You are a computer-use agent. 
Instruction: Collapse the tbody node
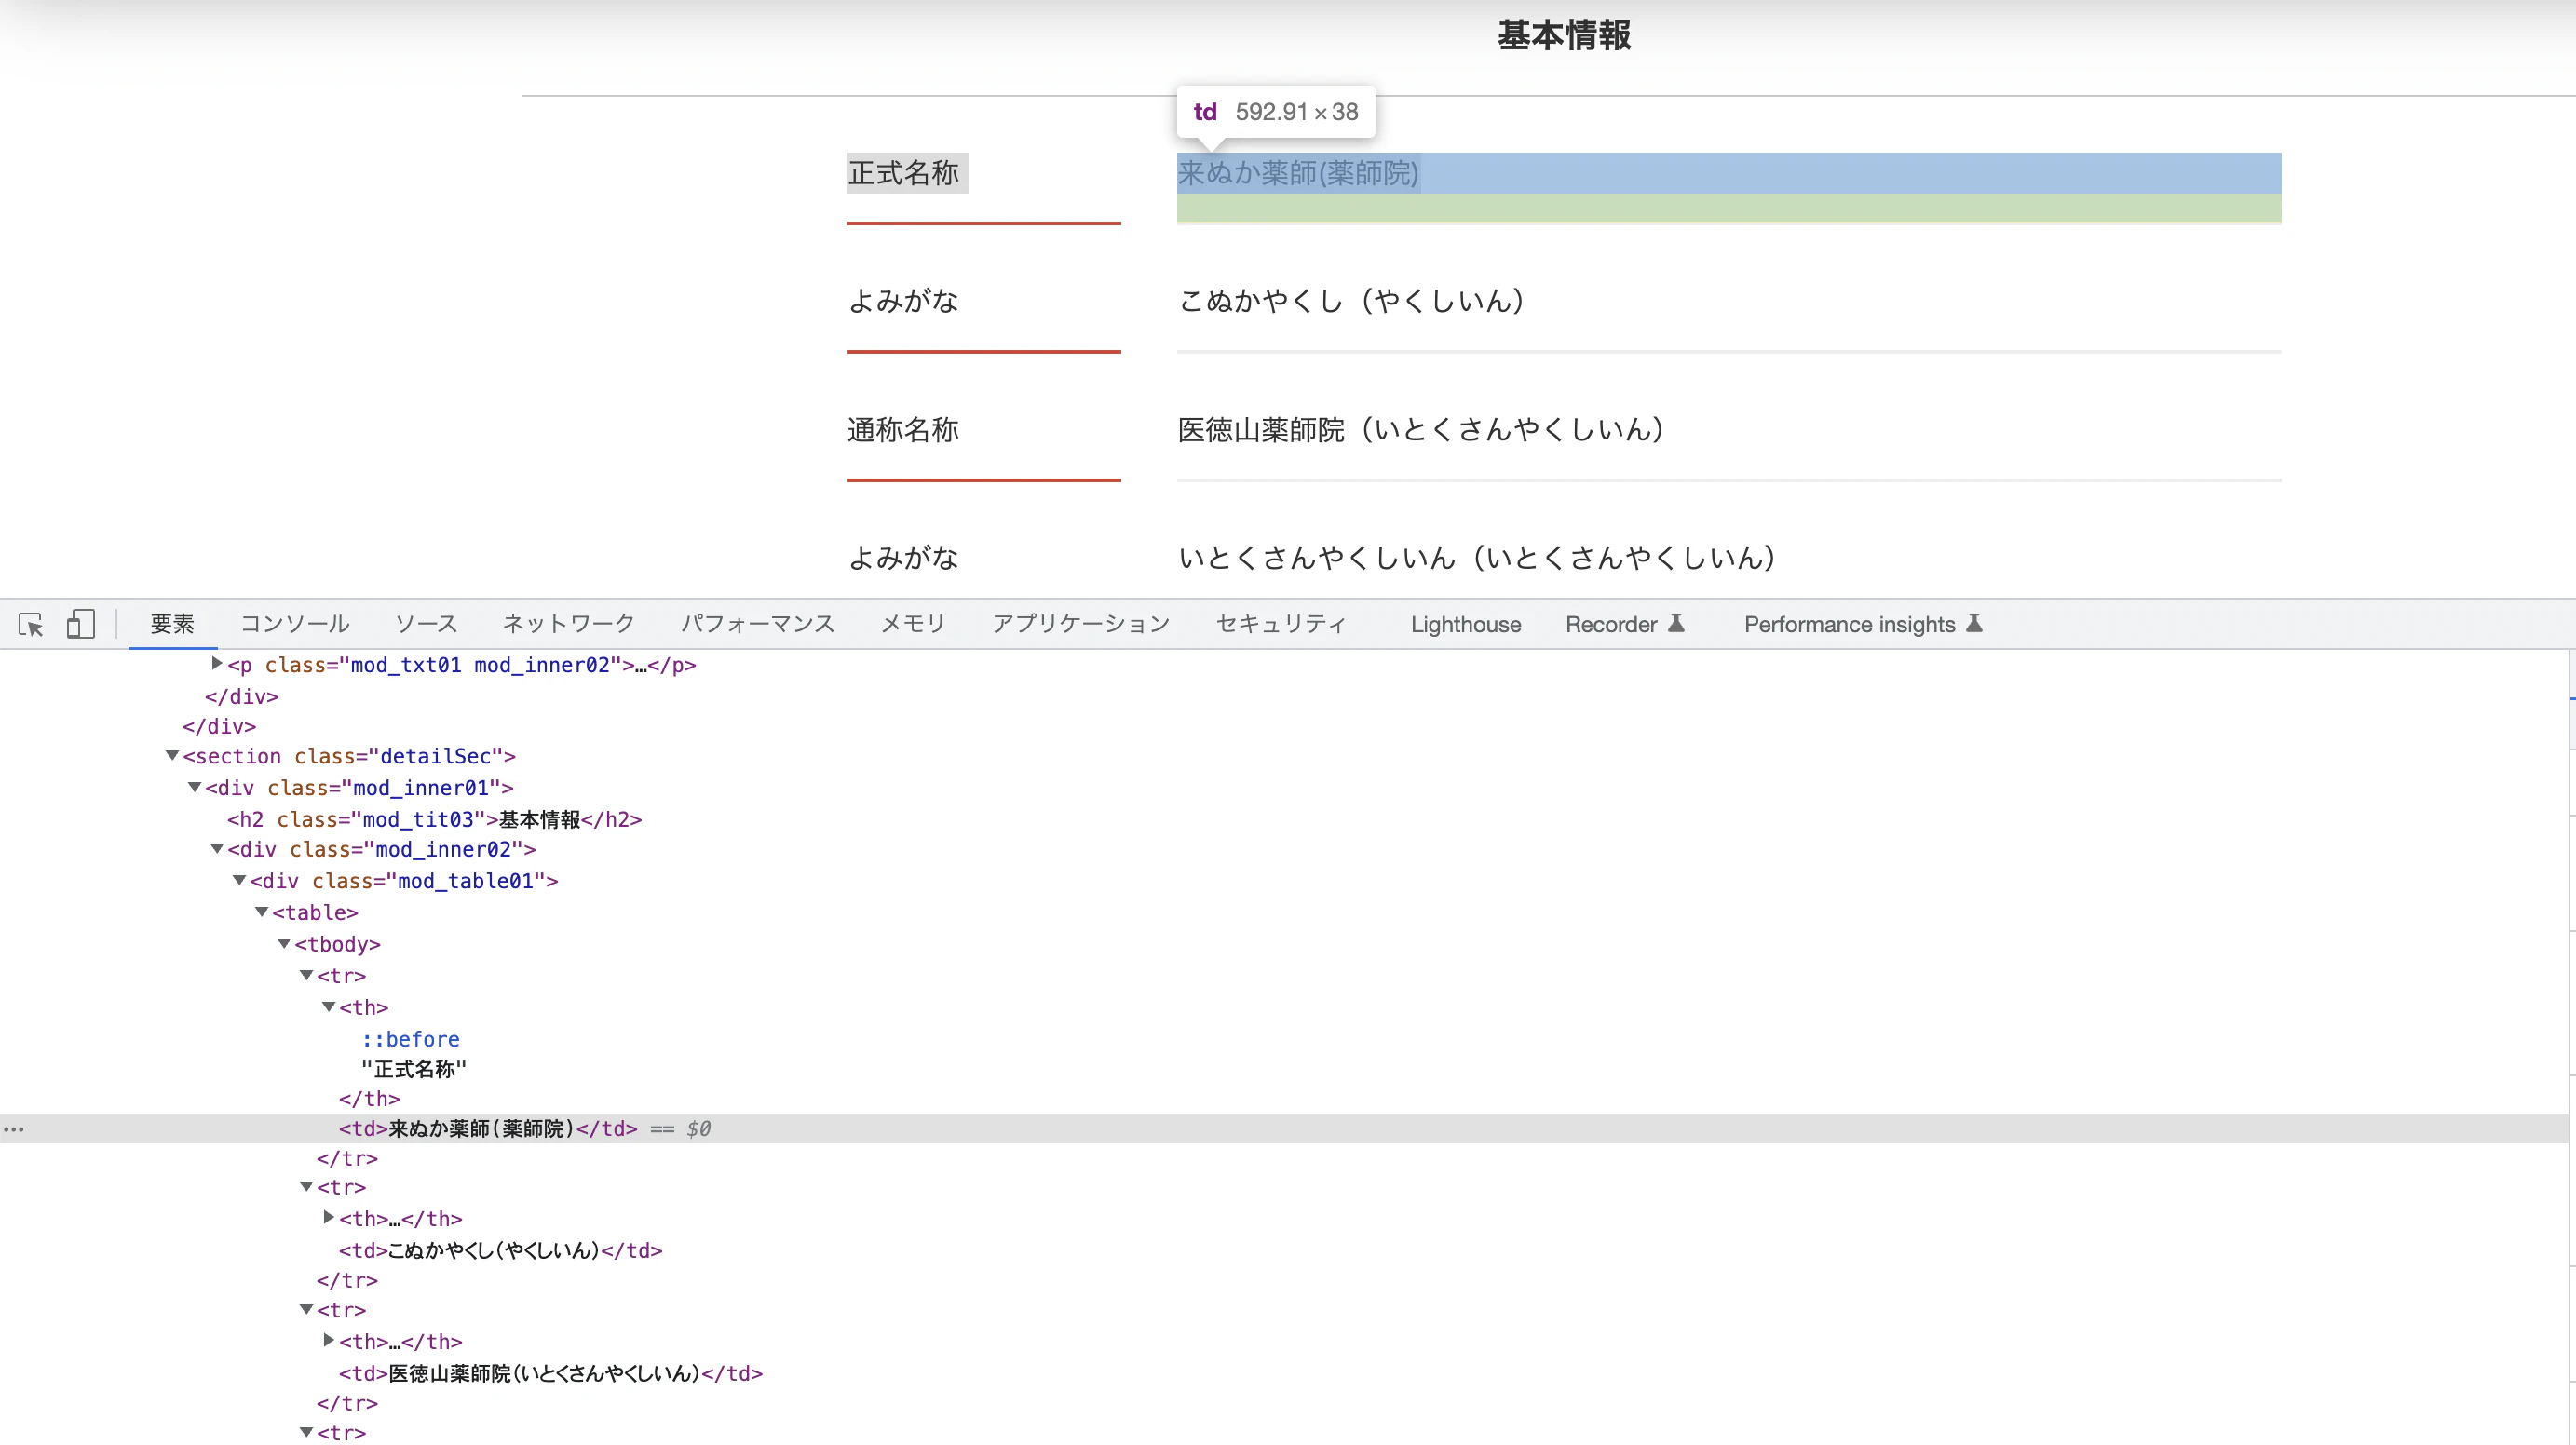tap(284, 943)
